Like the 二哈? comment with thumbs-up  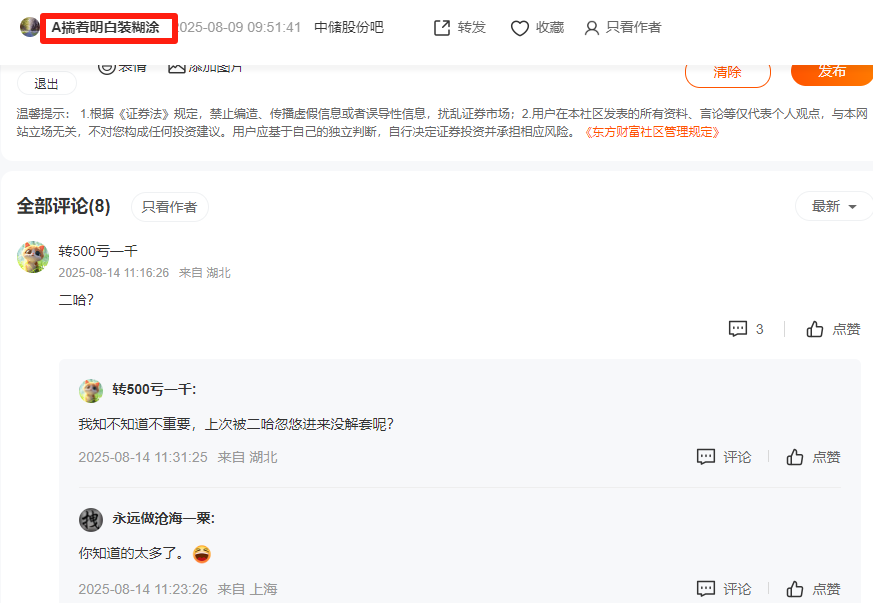[815, 329]
